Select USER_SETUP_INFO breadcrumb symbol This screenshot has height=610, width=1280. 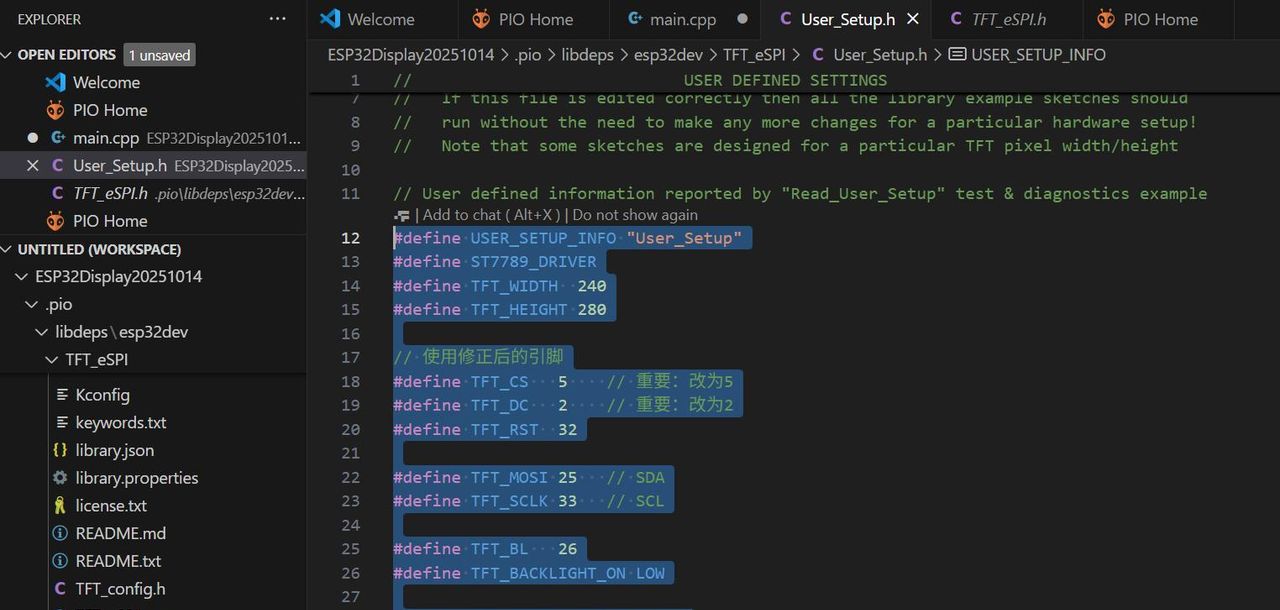pos(1037,55)
